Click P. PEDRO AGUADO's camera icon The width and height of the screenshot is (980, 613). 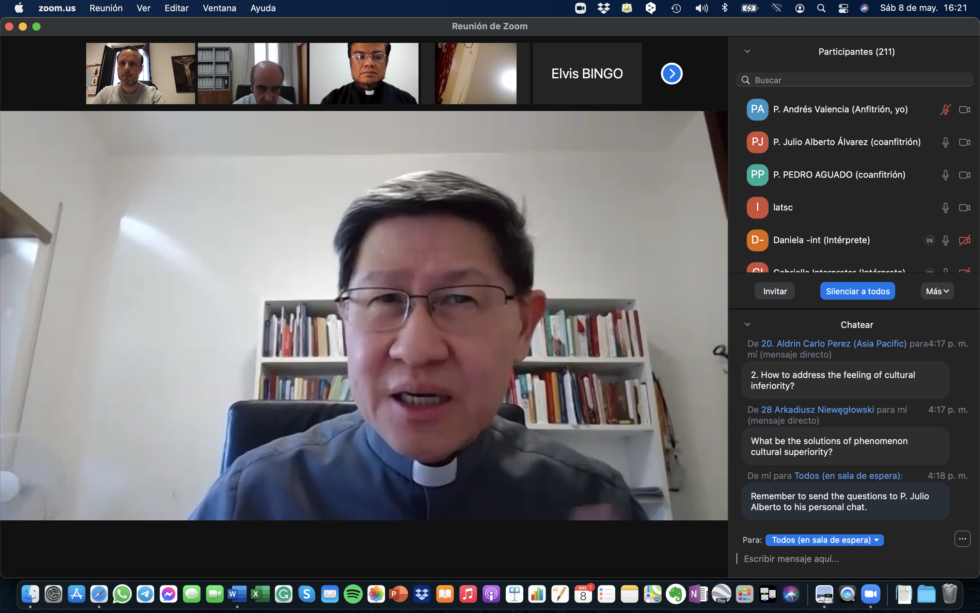pos(964,175)
